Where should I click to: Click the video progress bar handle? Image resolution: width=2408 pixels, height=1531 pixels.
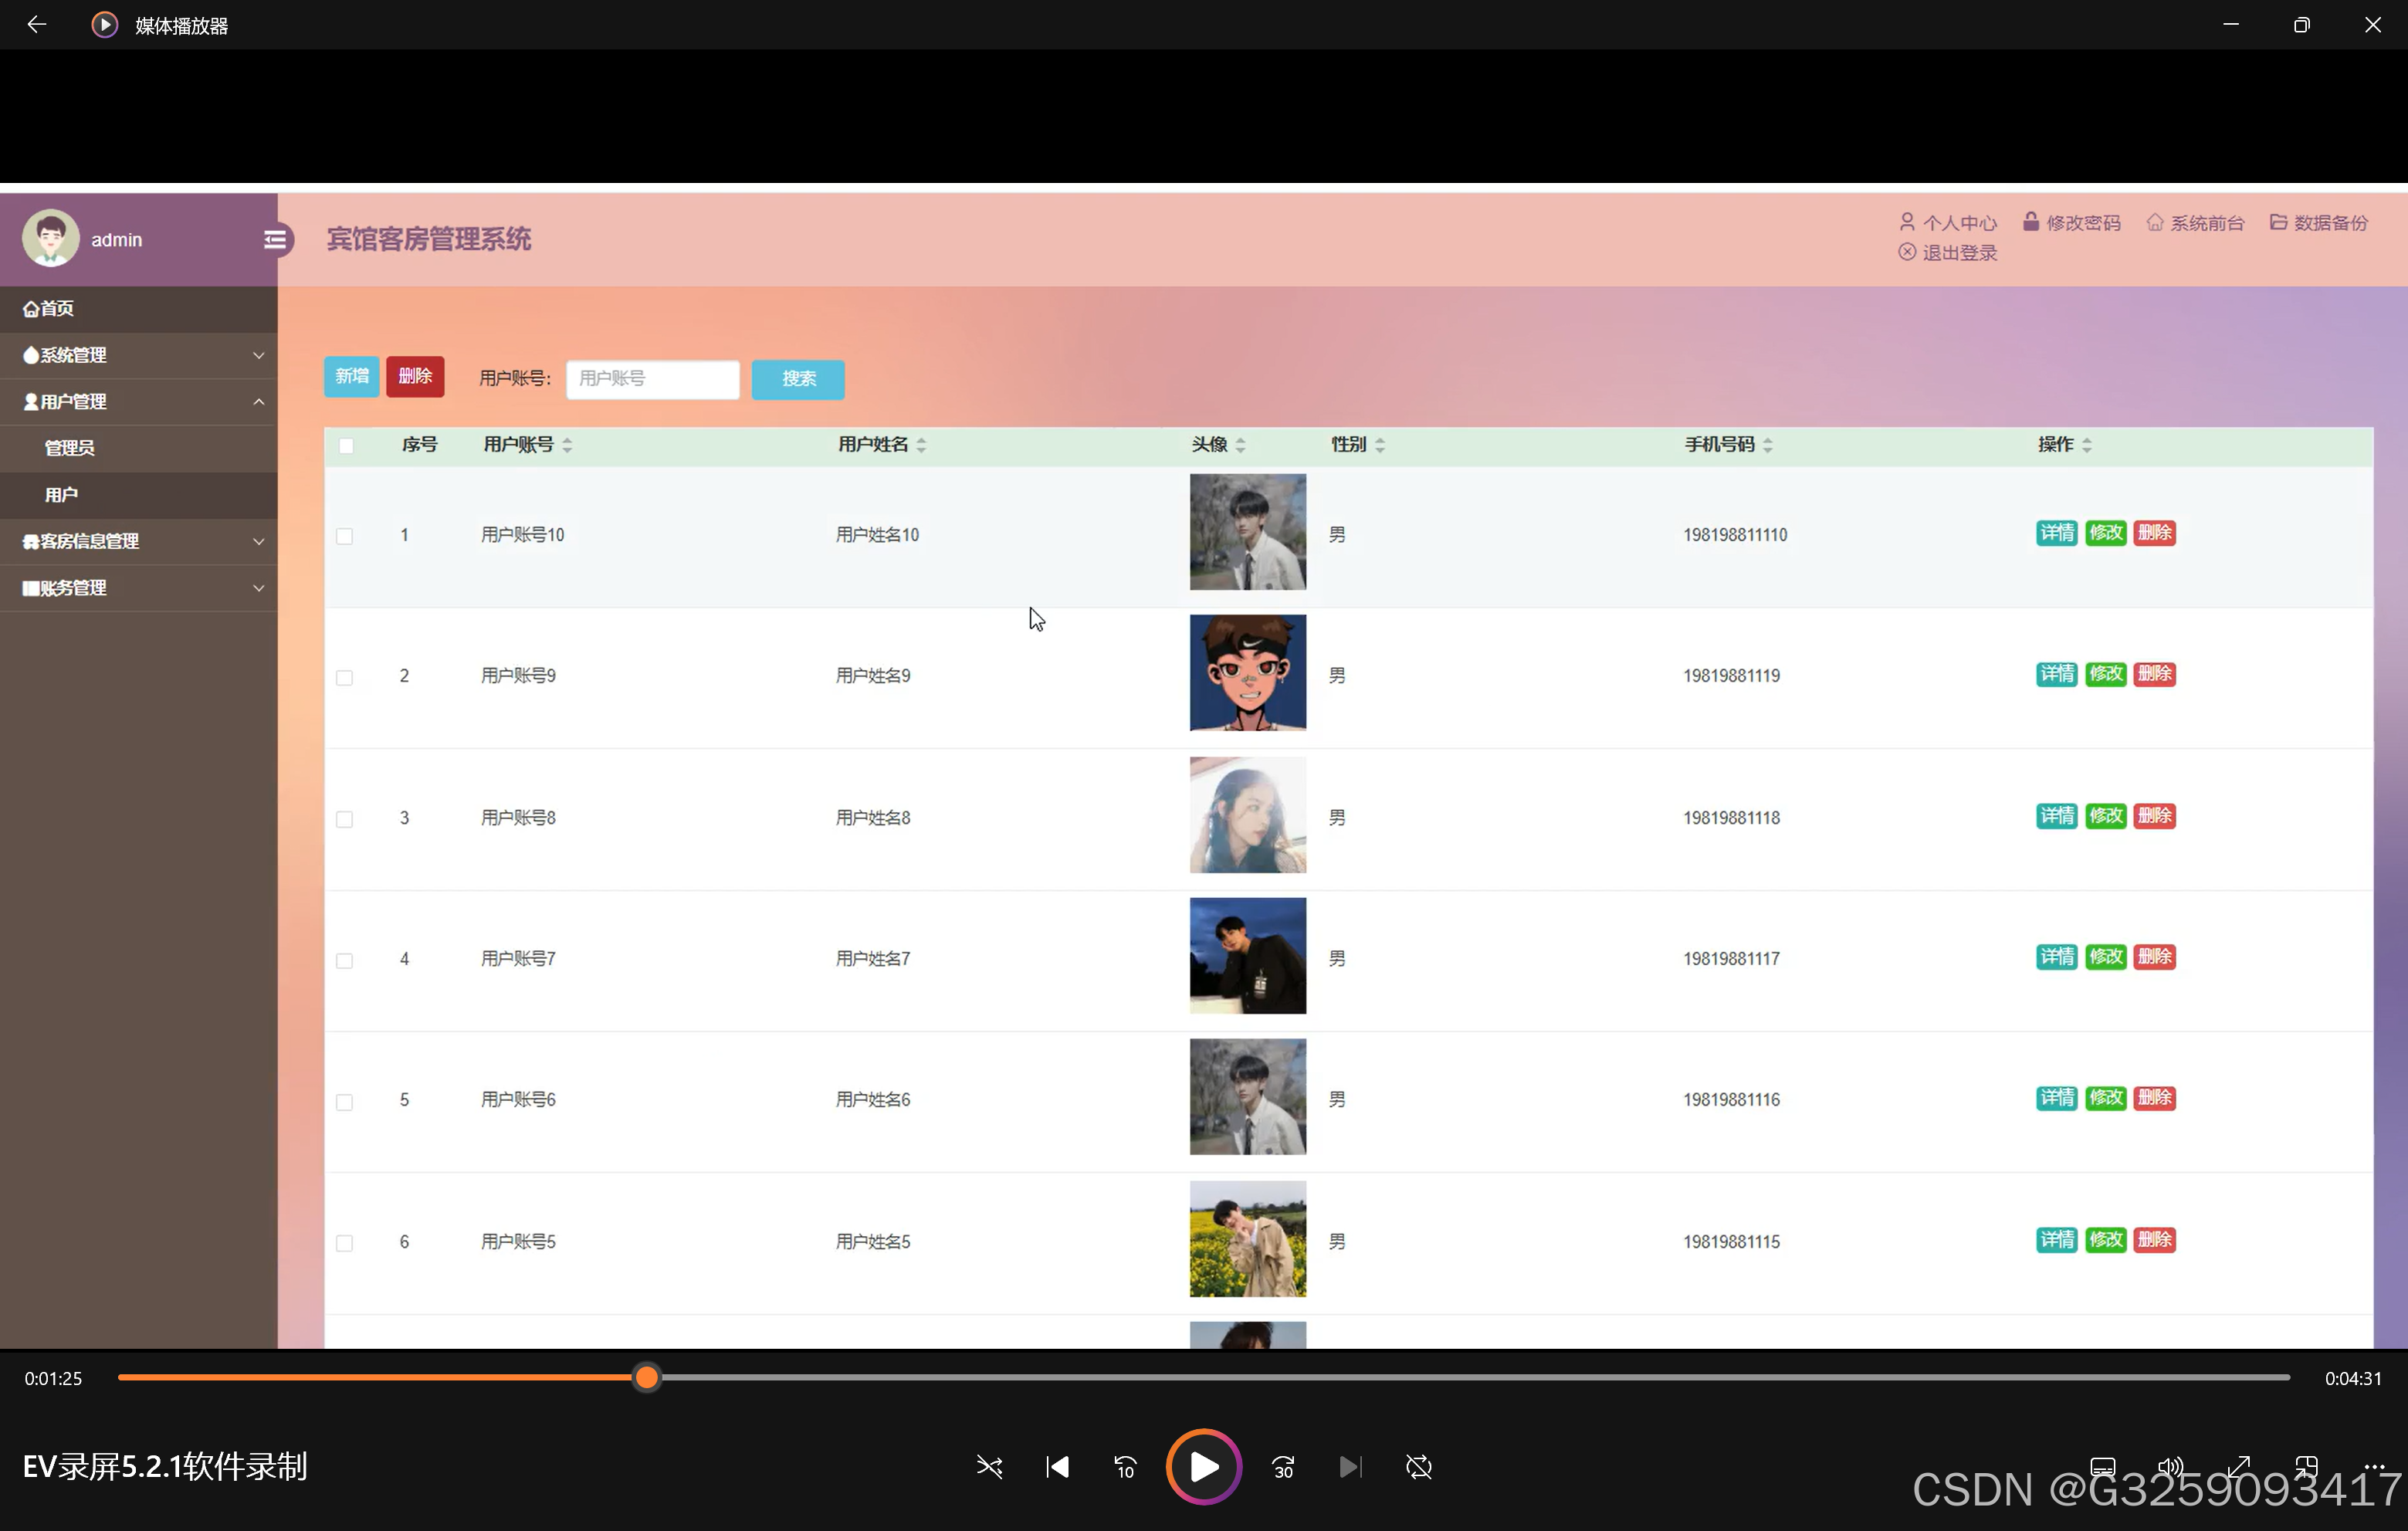647,1378
